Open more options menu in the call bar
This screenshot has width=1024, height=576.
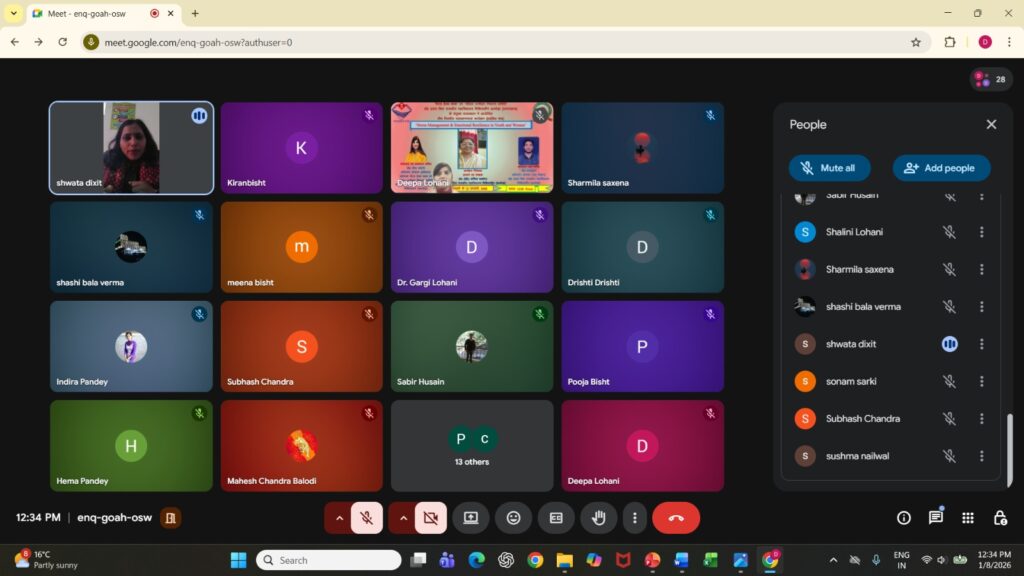coord(634,518)
